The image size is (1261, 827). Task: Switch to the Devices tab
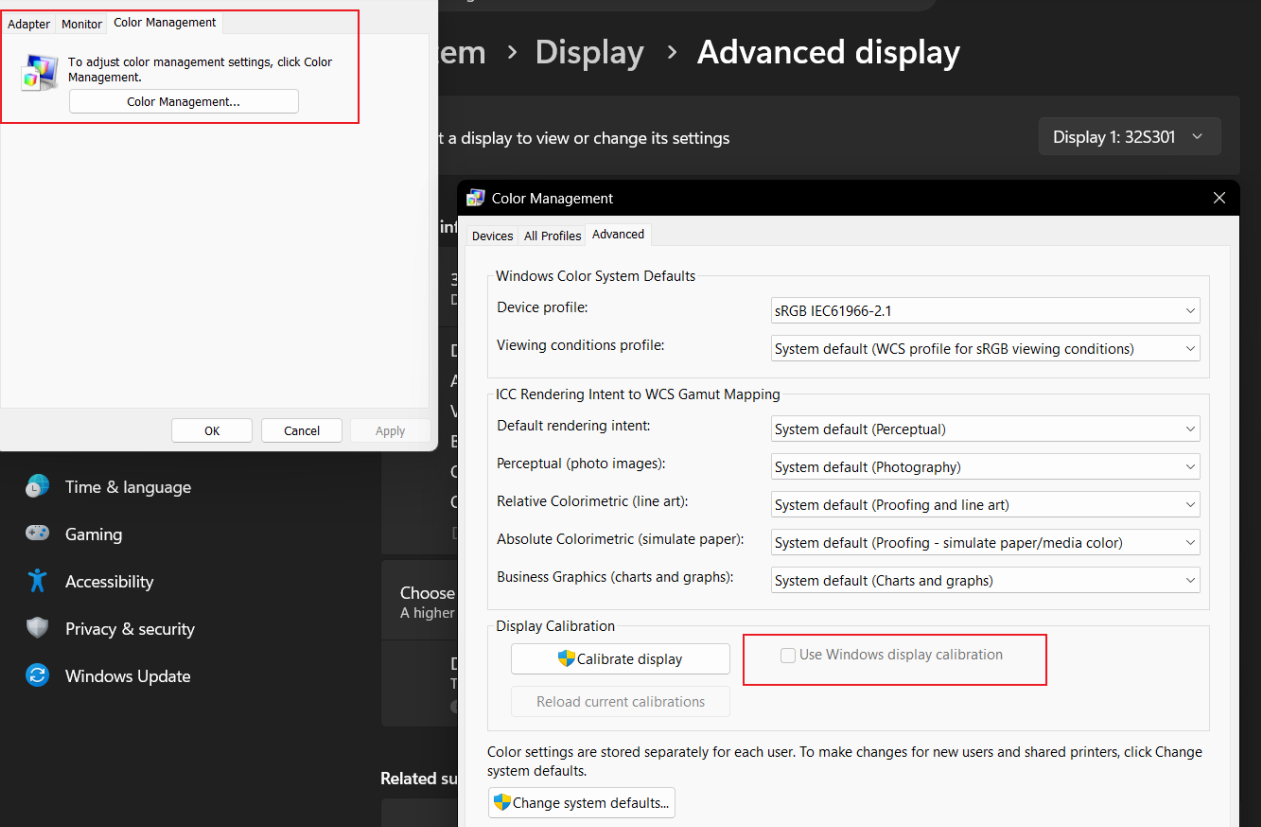pos(492,236)
